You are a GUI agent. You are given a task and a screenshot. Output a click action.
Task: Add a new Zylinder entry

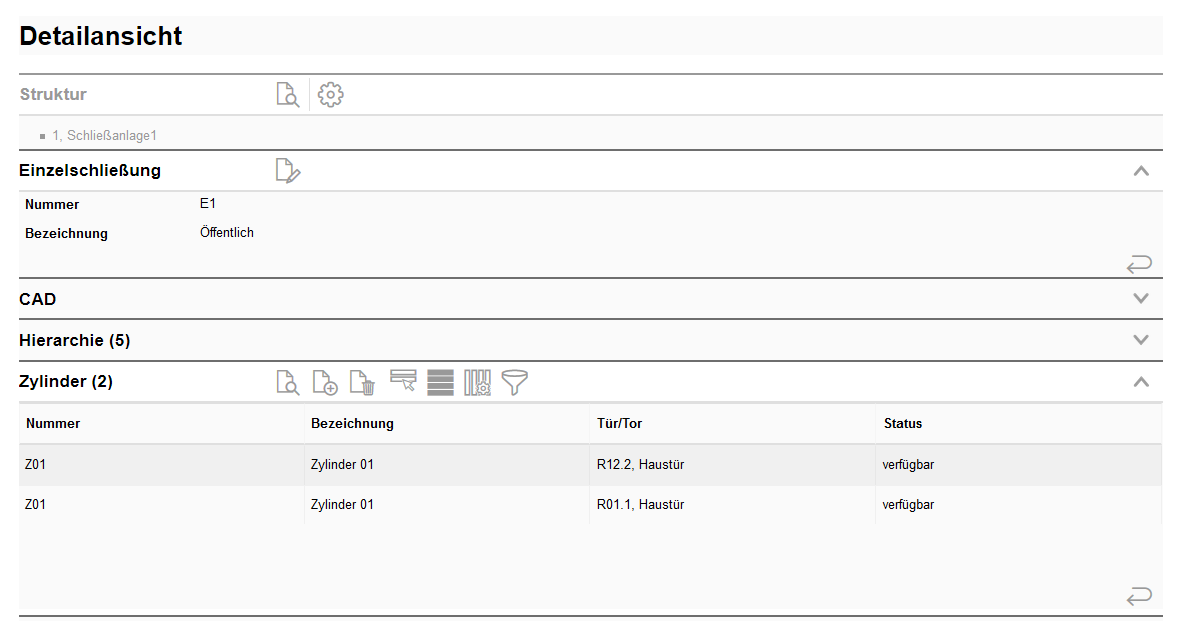[x=325, y=382]
